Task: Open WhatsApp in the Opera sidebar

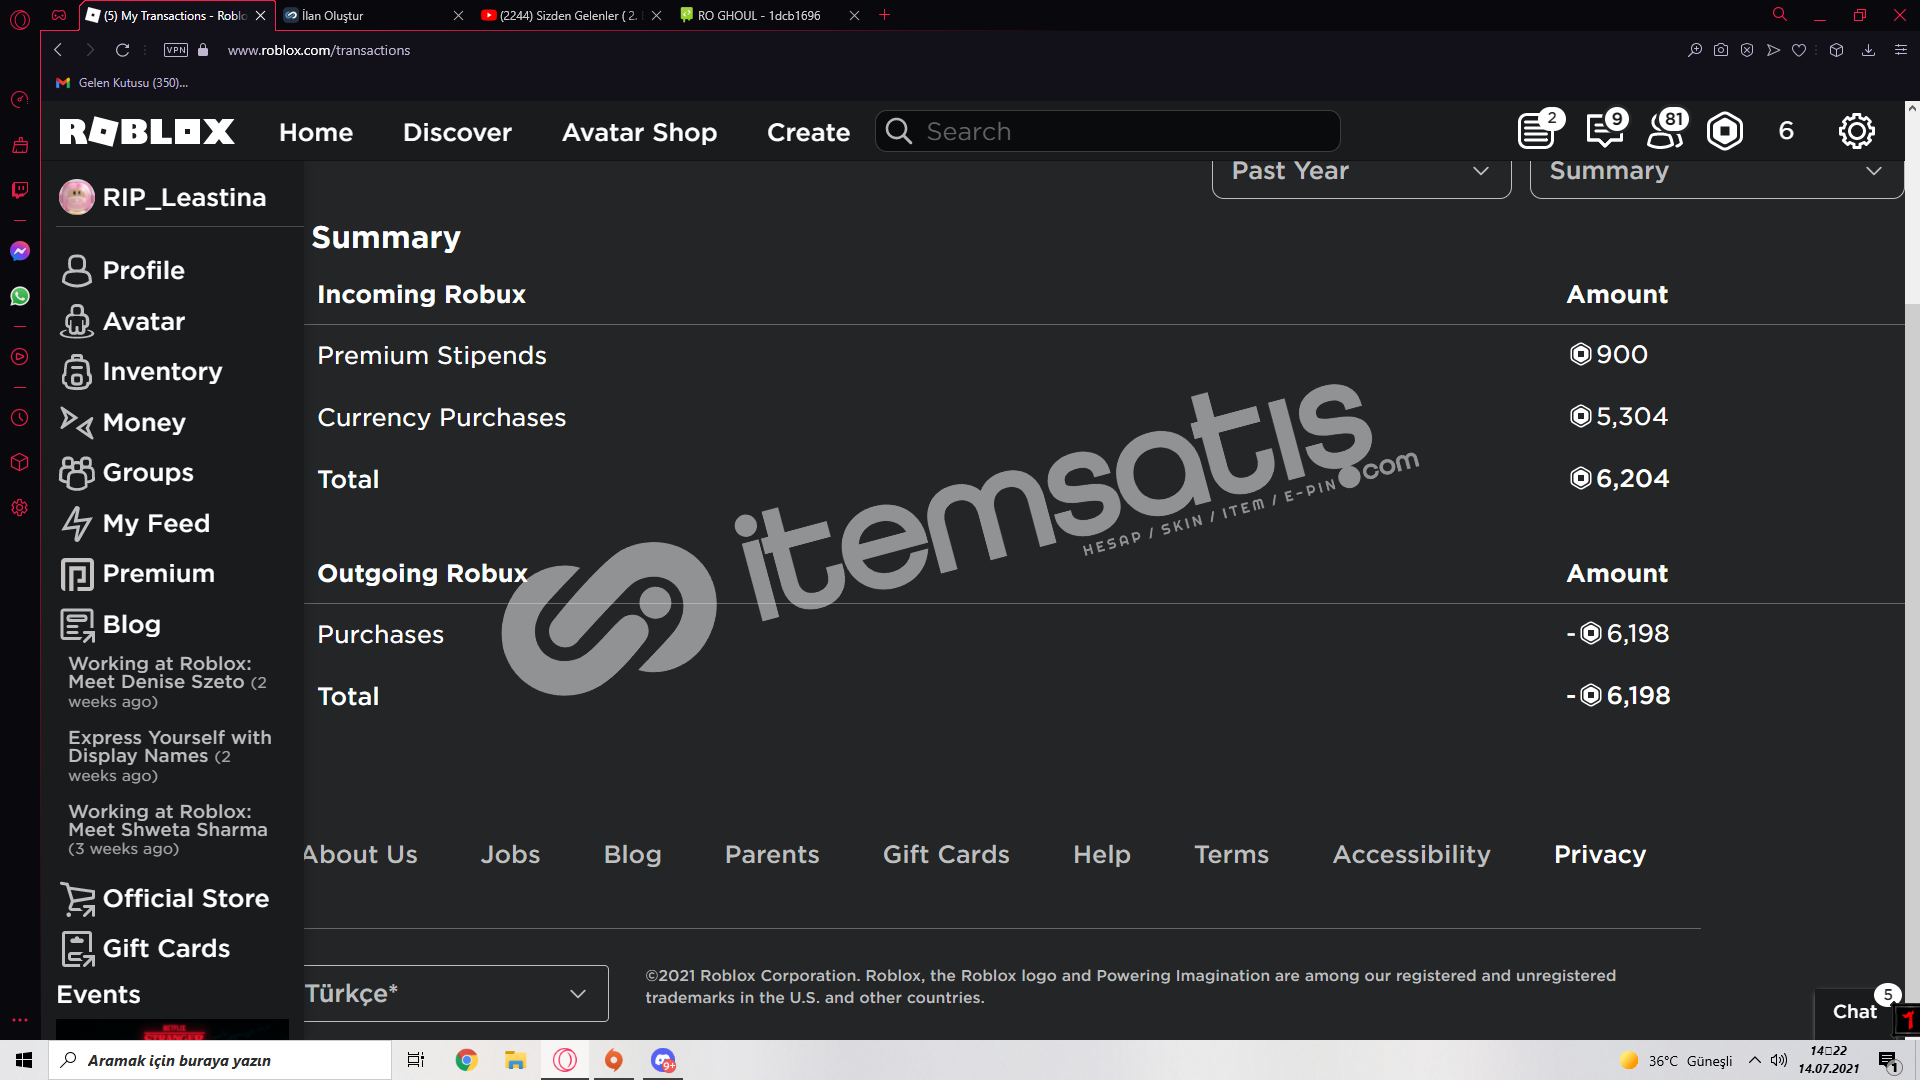Action: tap(20, 296)
